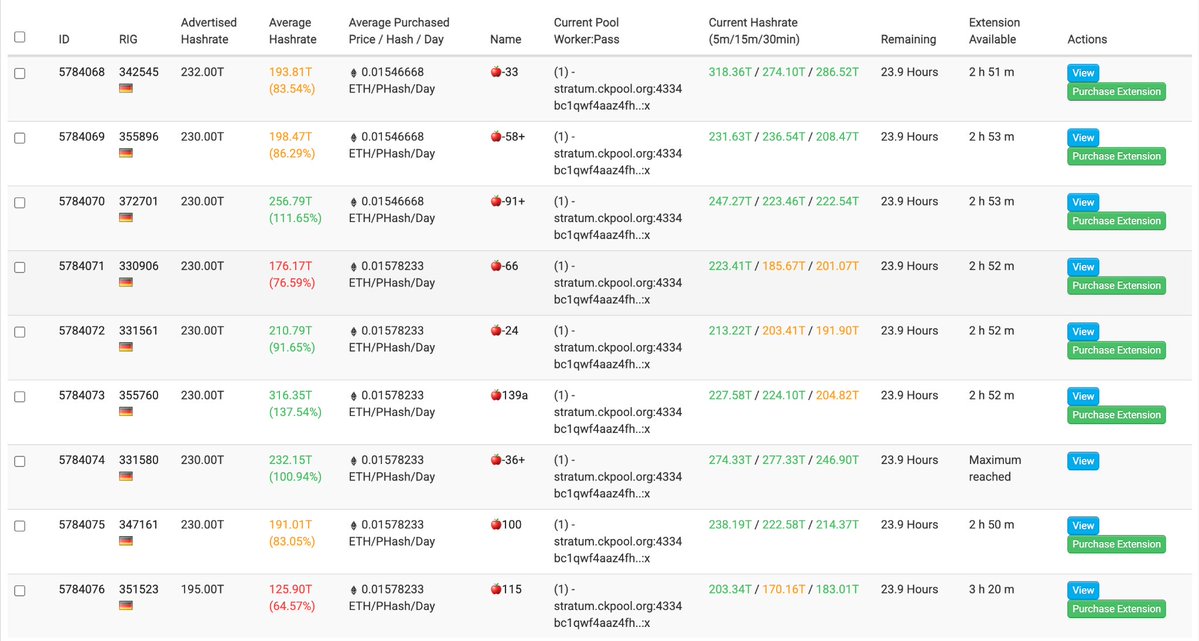This screenshot has width=1199, height=641.
Task: Select checkbox for rental 5784073
Action: pyautogui.click(x=20, y=397)
